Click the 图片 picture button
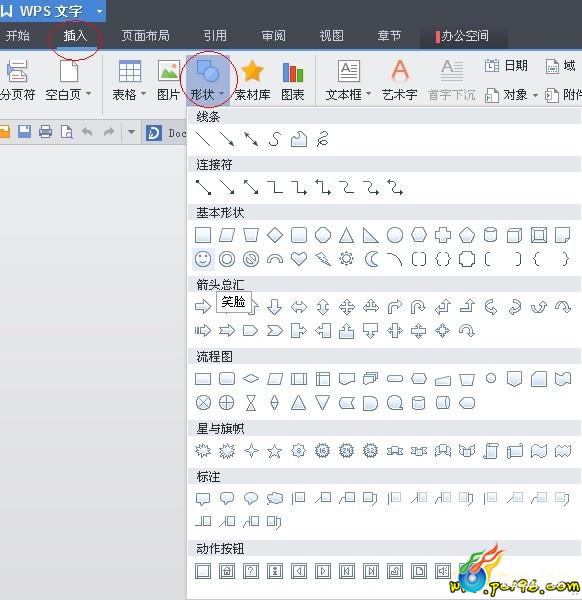The image size is (582, 600). pos(169,81)
